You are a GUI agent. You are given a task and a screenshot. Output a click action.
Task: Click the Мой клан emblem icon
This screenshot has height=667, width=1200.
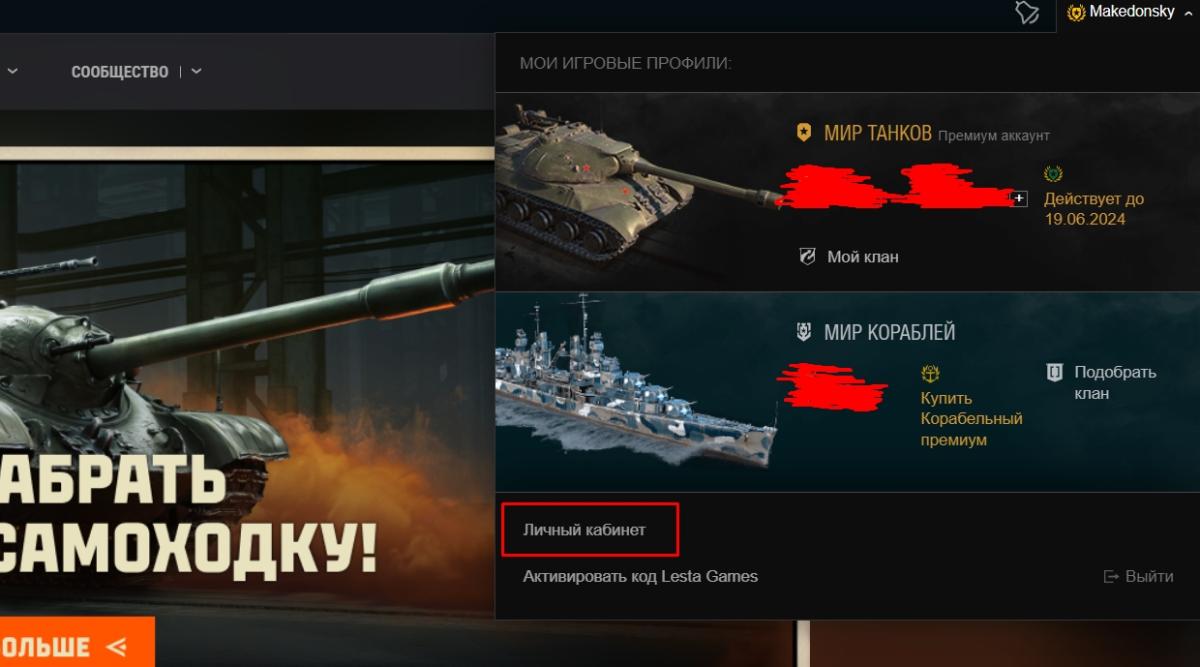[x=808, y=257]
